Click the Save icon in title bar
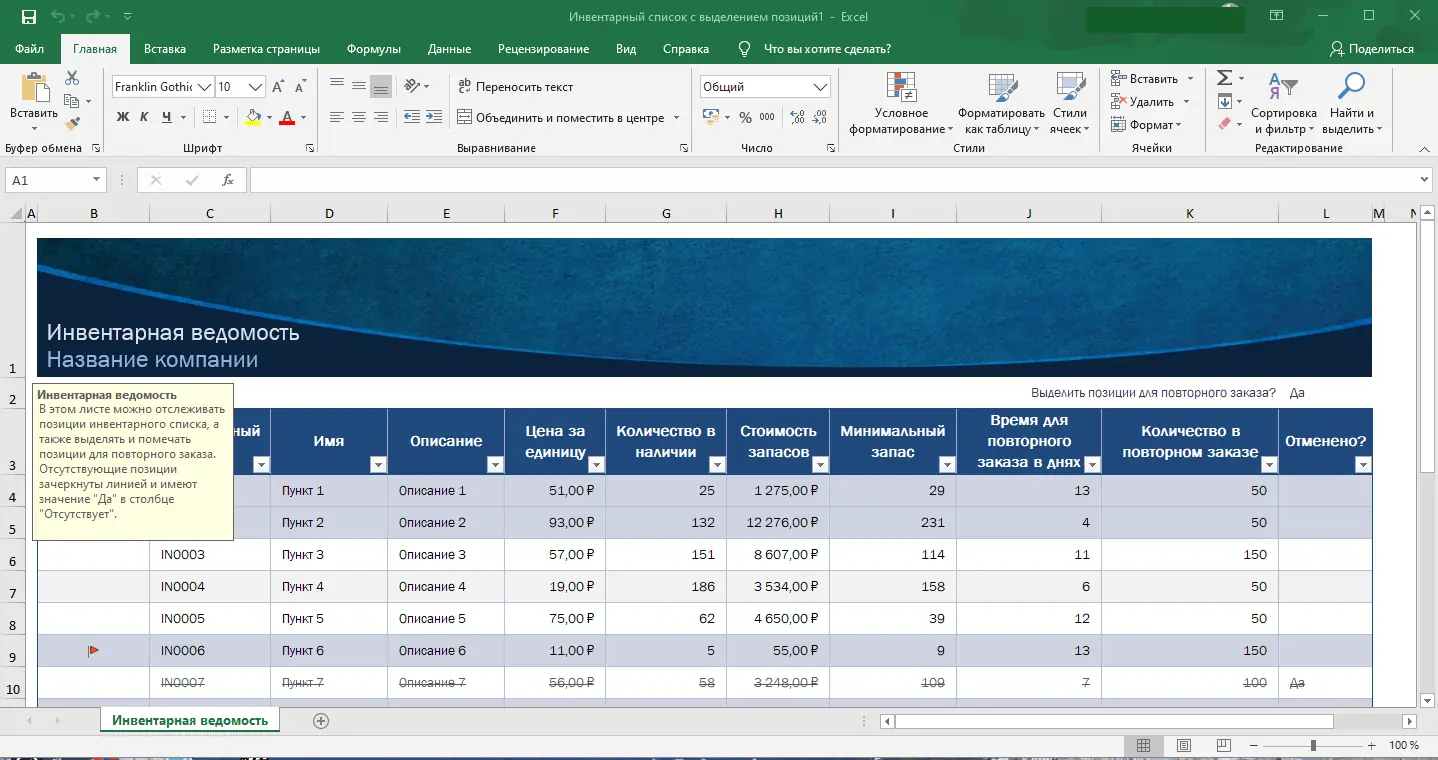1438x760 pixels. click(28, 17)
